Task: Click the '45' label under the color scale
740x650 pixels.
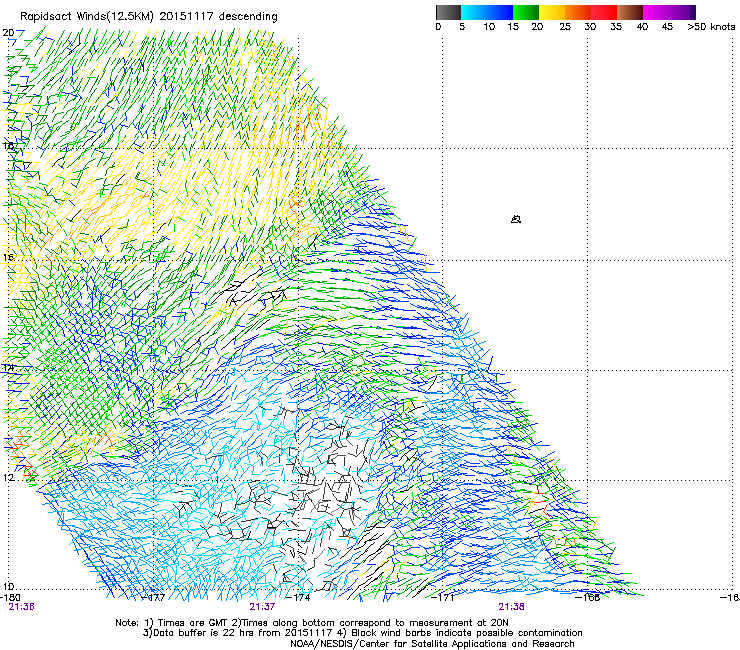Action: [x=667, y=27]
